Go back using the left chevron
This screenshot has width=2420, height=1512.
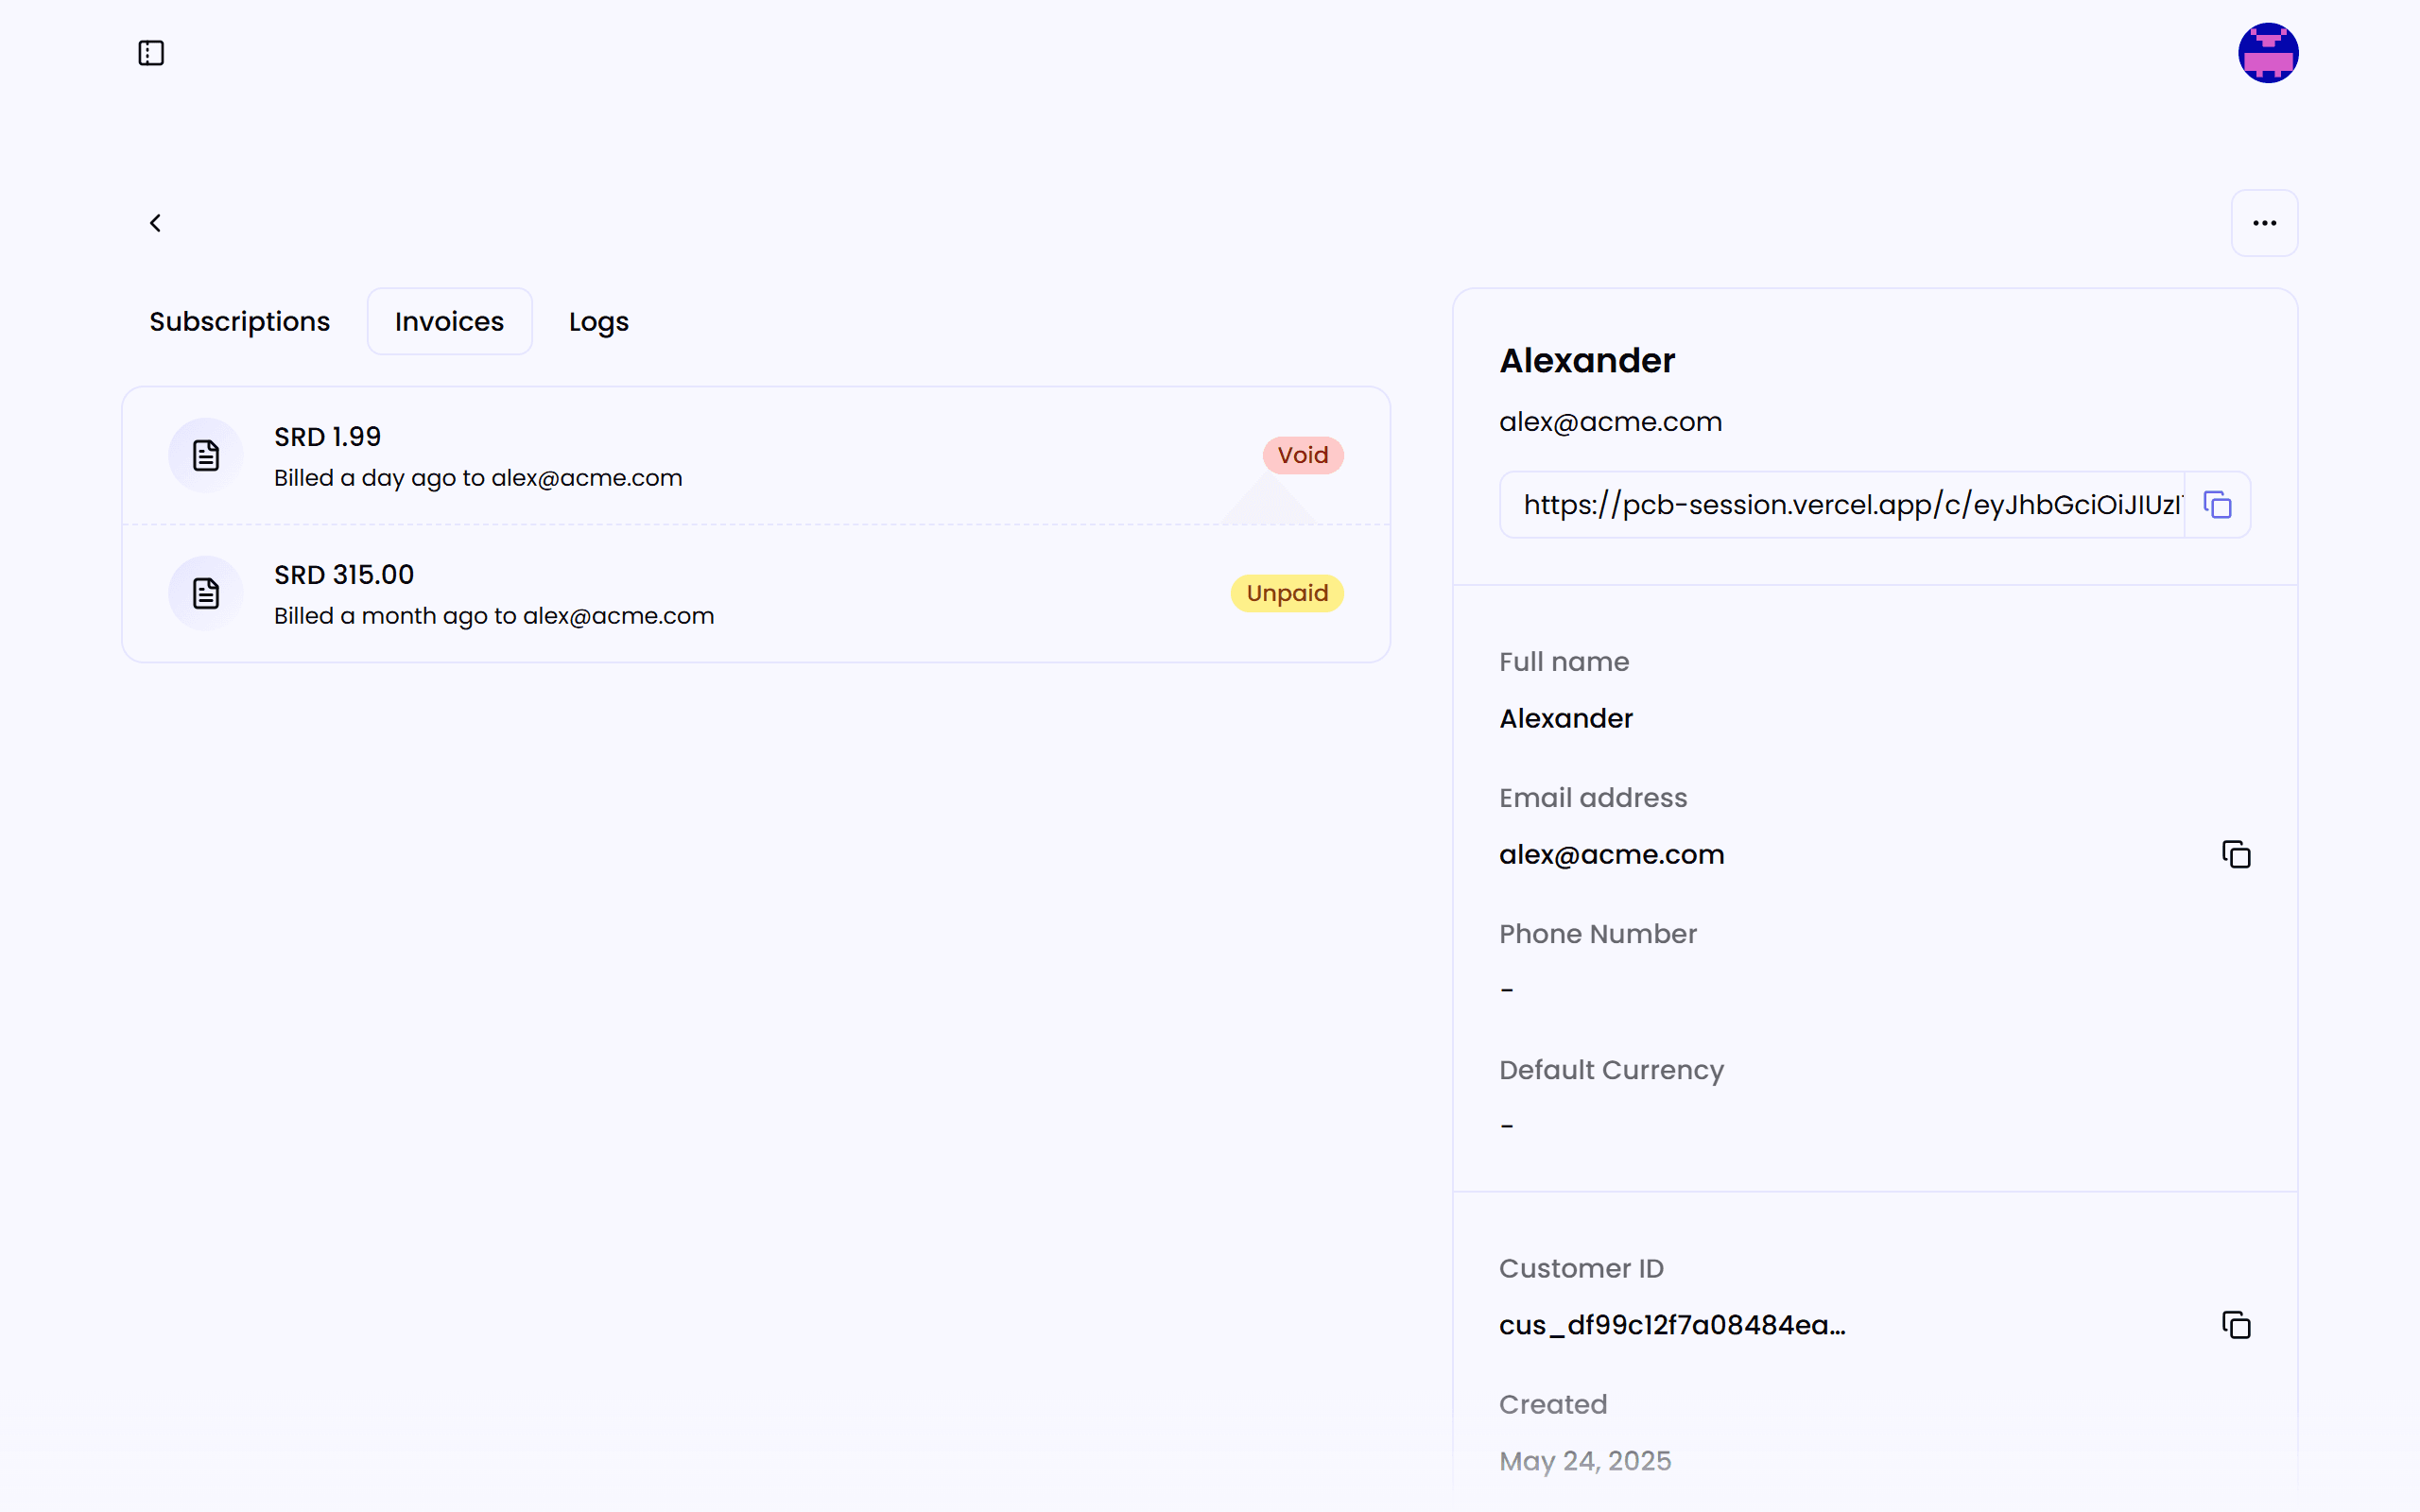(155, 223)
